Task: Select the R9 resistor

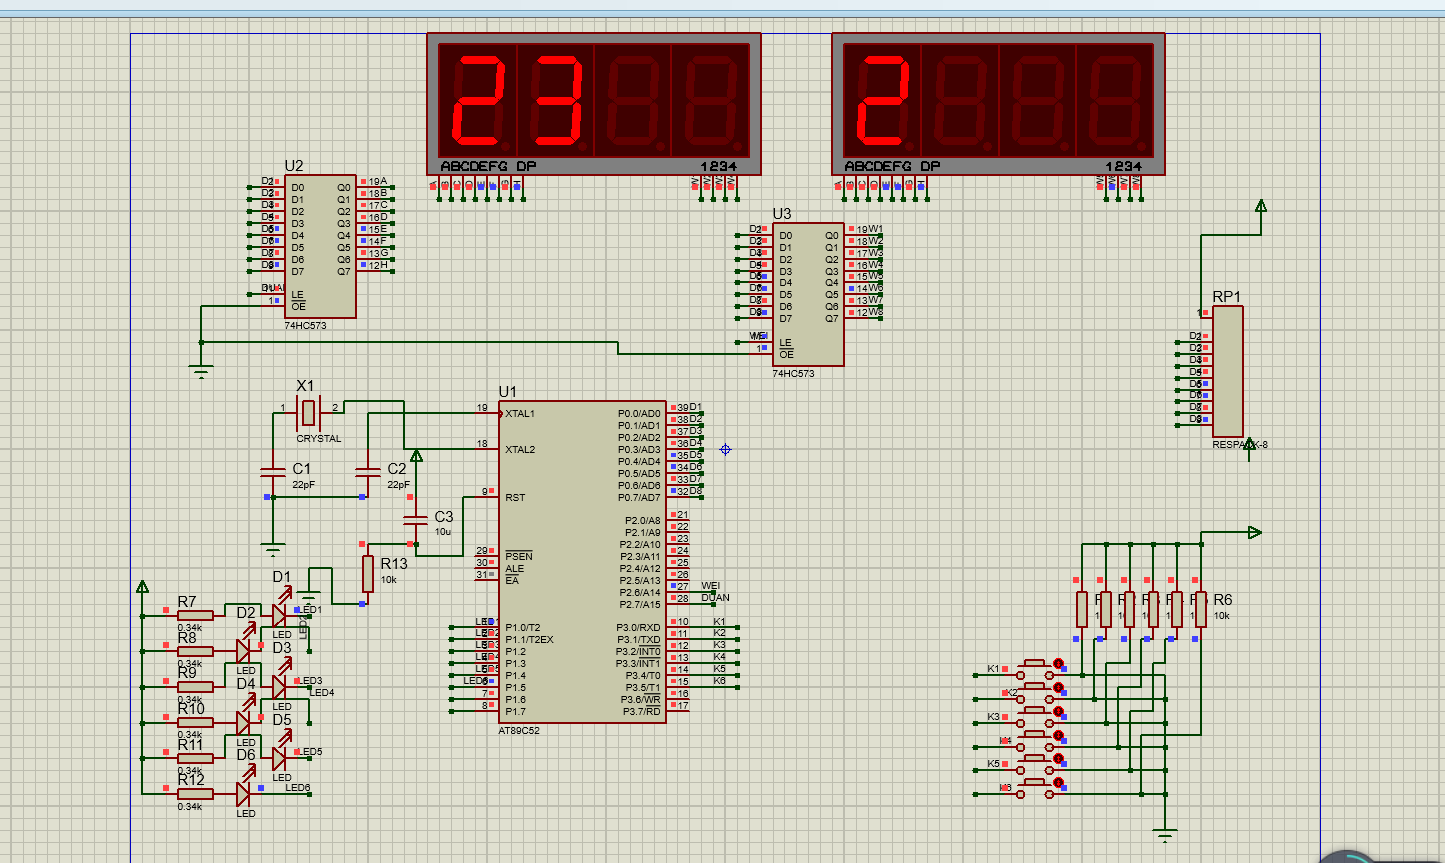Action: pos(195,687)
